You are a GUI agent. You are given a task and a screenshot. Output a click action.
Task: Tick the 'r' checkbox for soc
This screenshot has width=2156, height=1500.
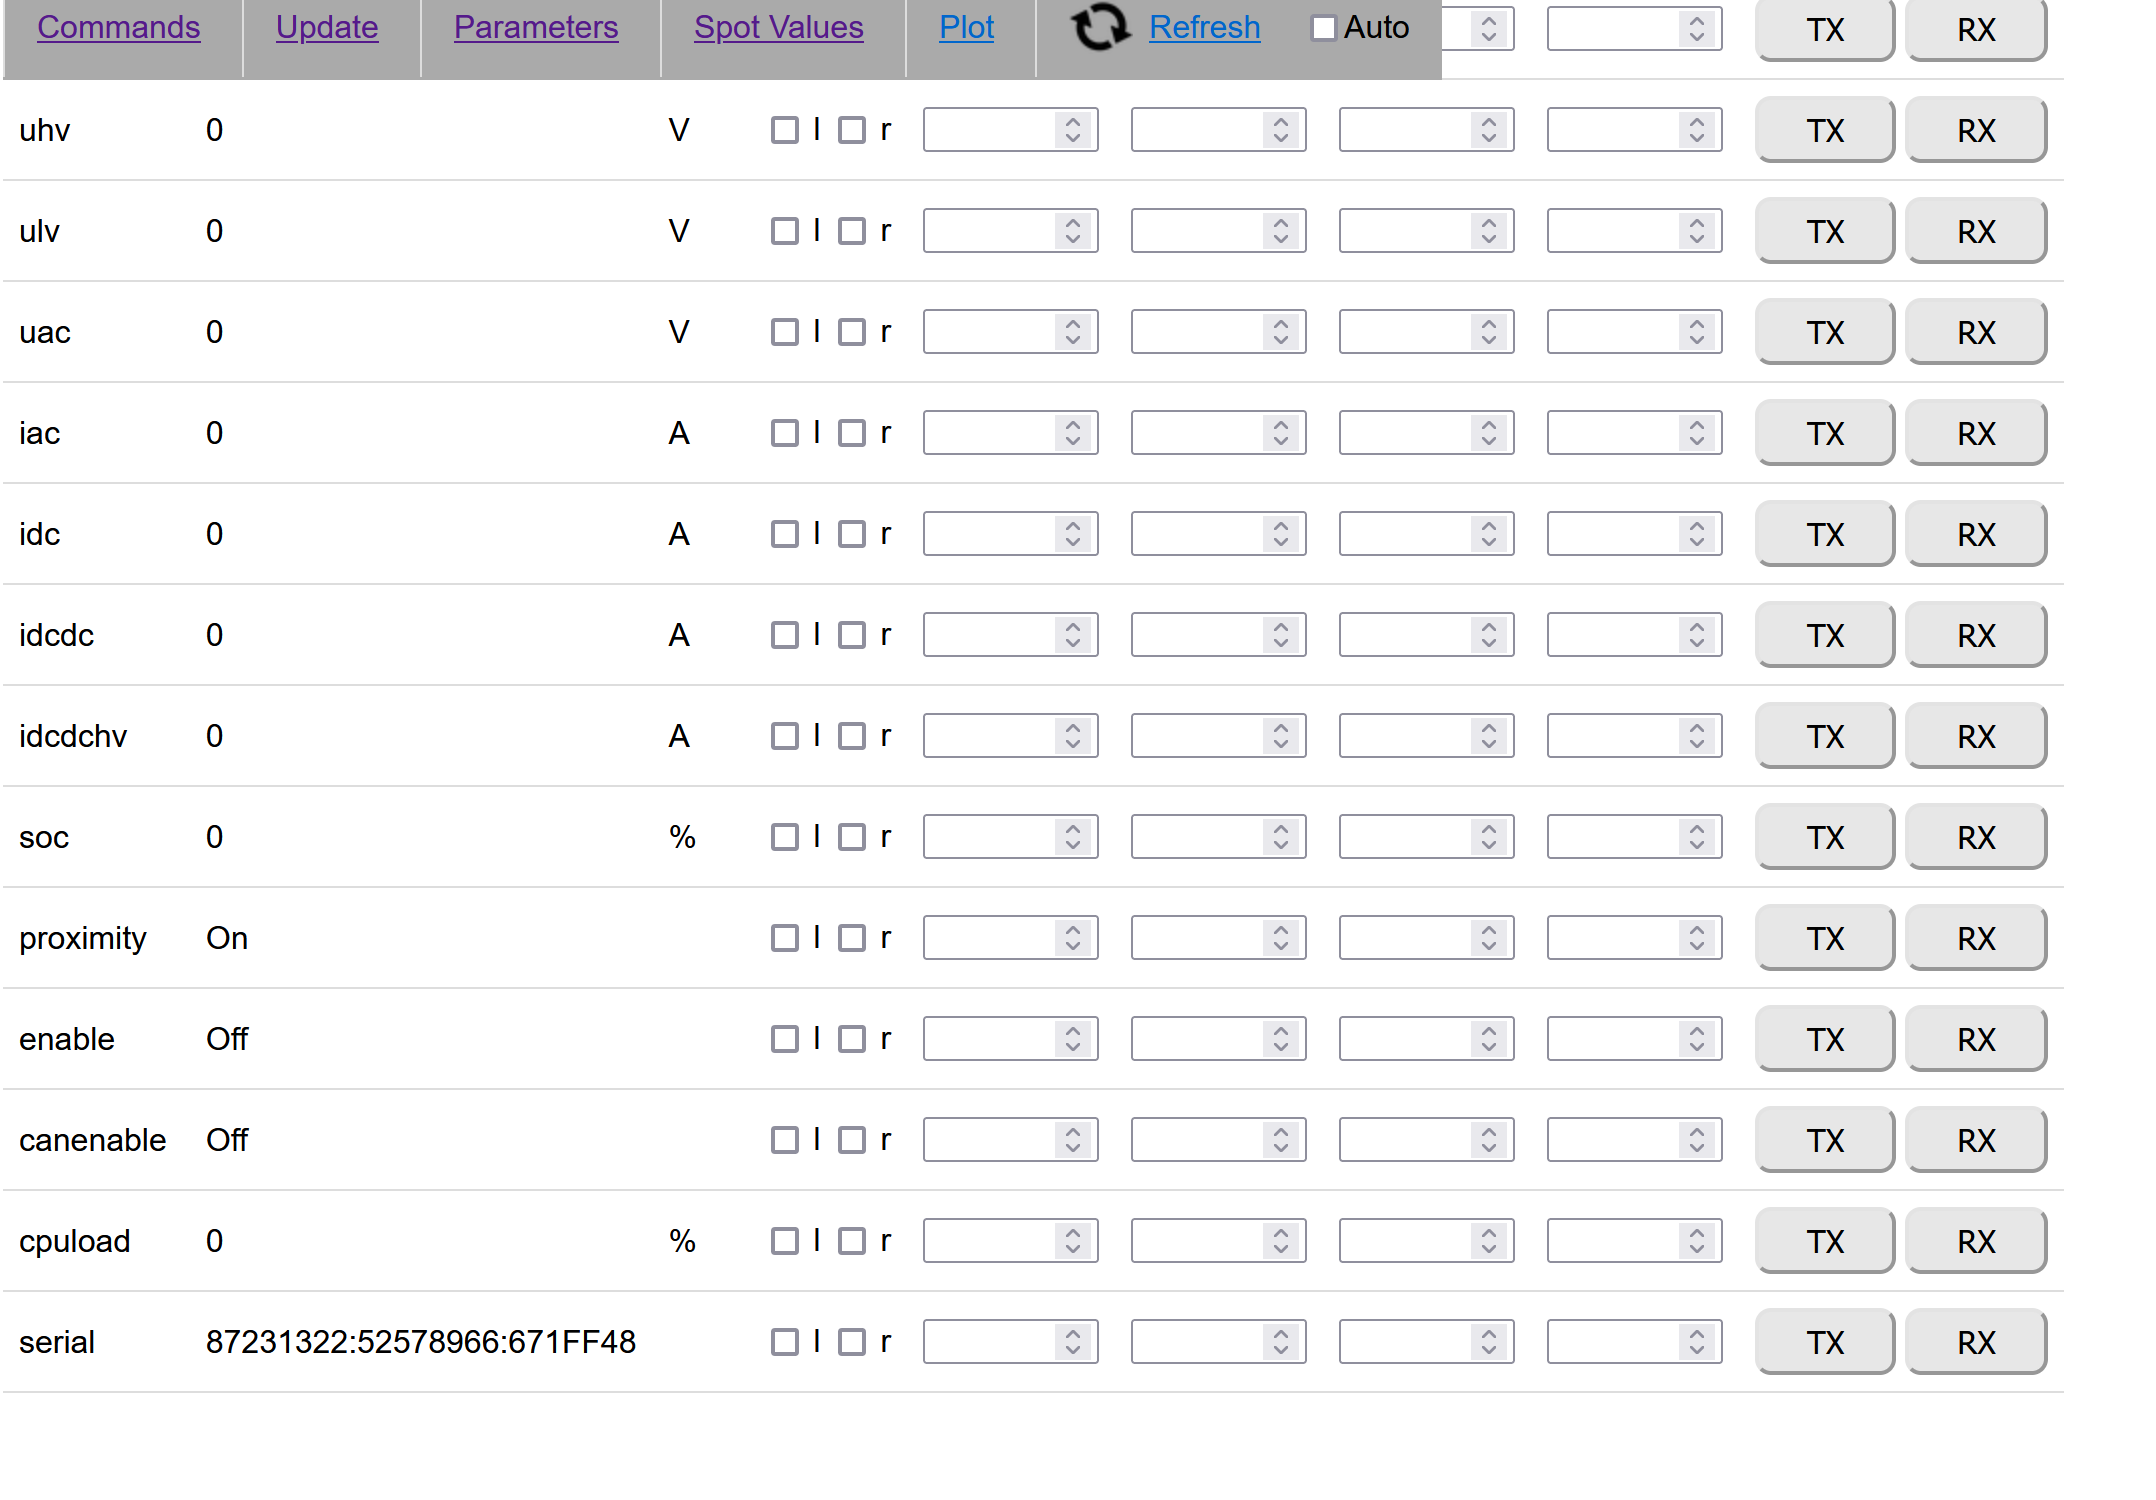point(852,837)
